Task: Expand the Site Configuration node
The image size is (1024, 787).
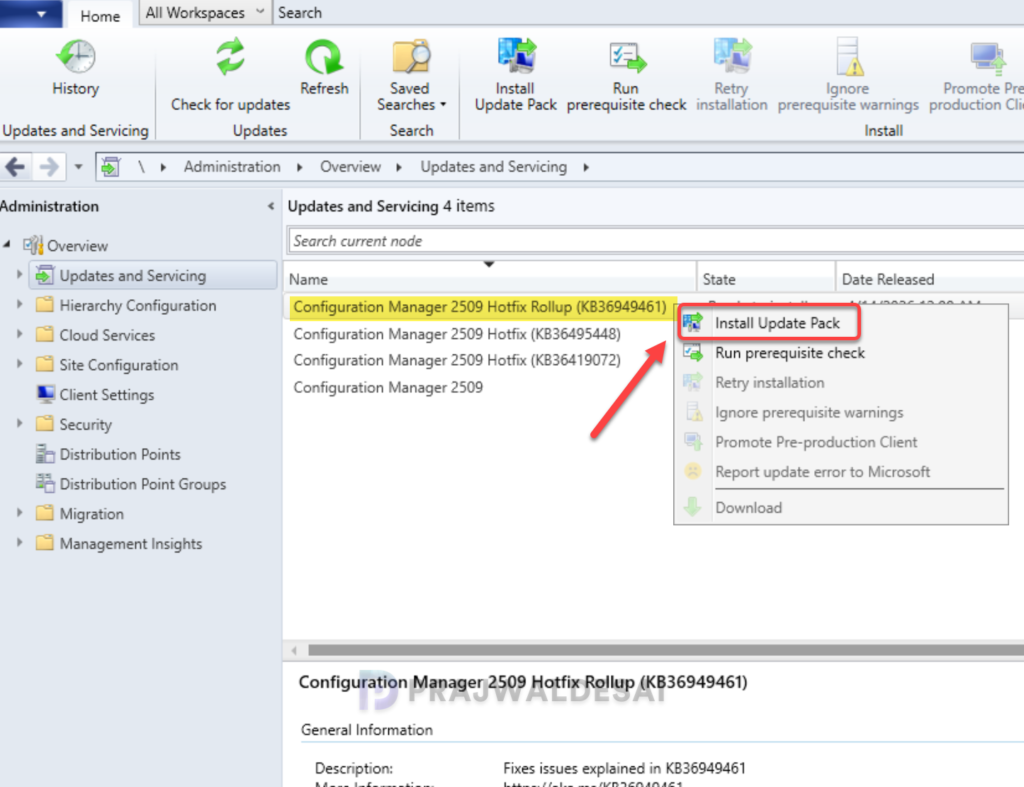Action: click(x=20, y=364)
